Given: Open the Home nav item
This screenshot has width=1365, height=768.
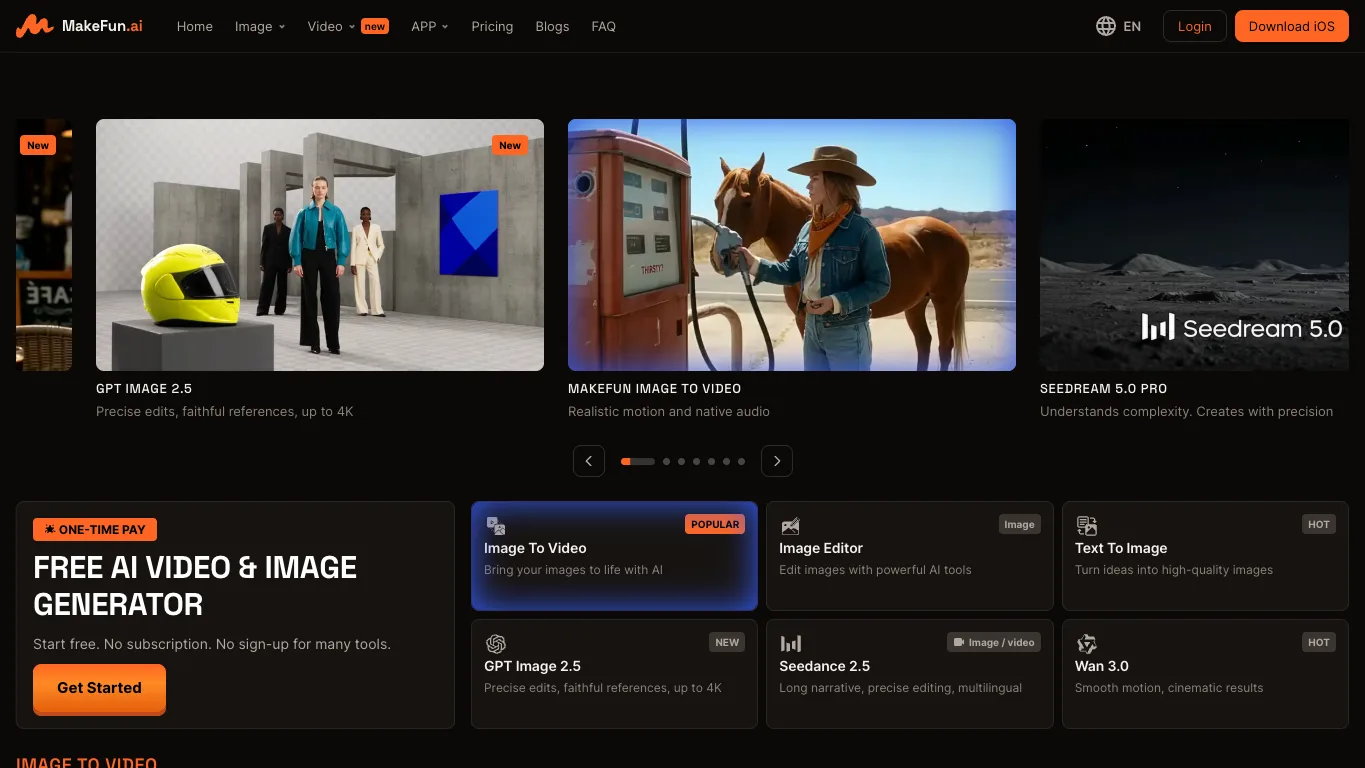Looking at the screenshot, I should pyautogui.click(x=195, y=27).
